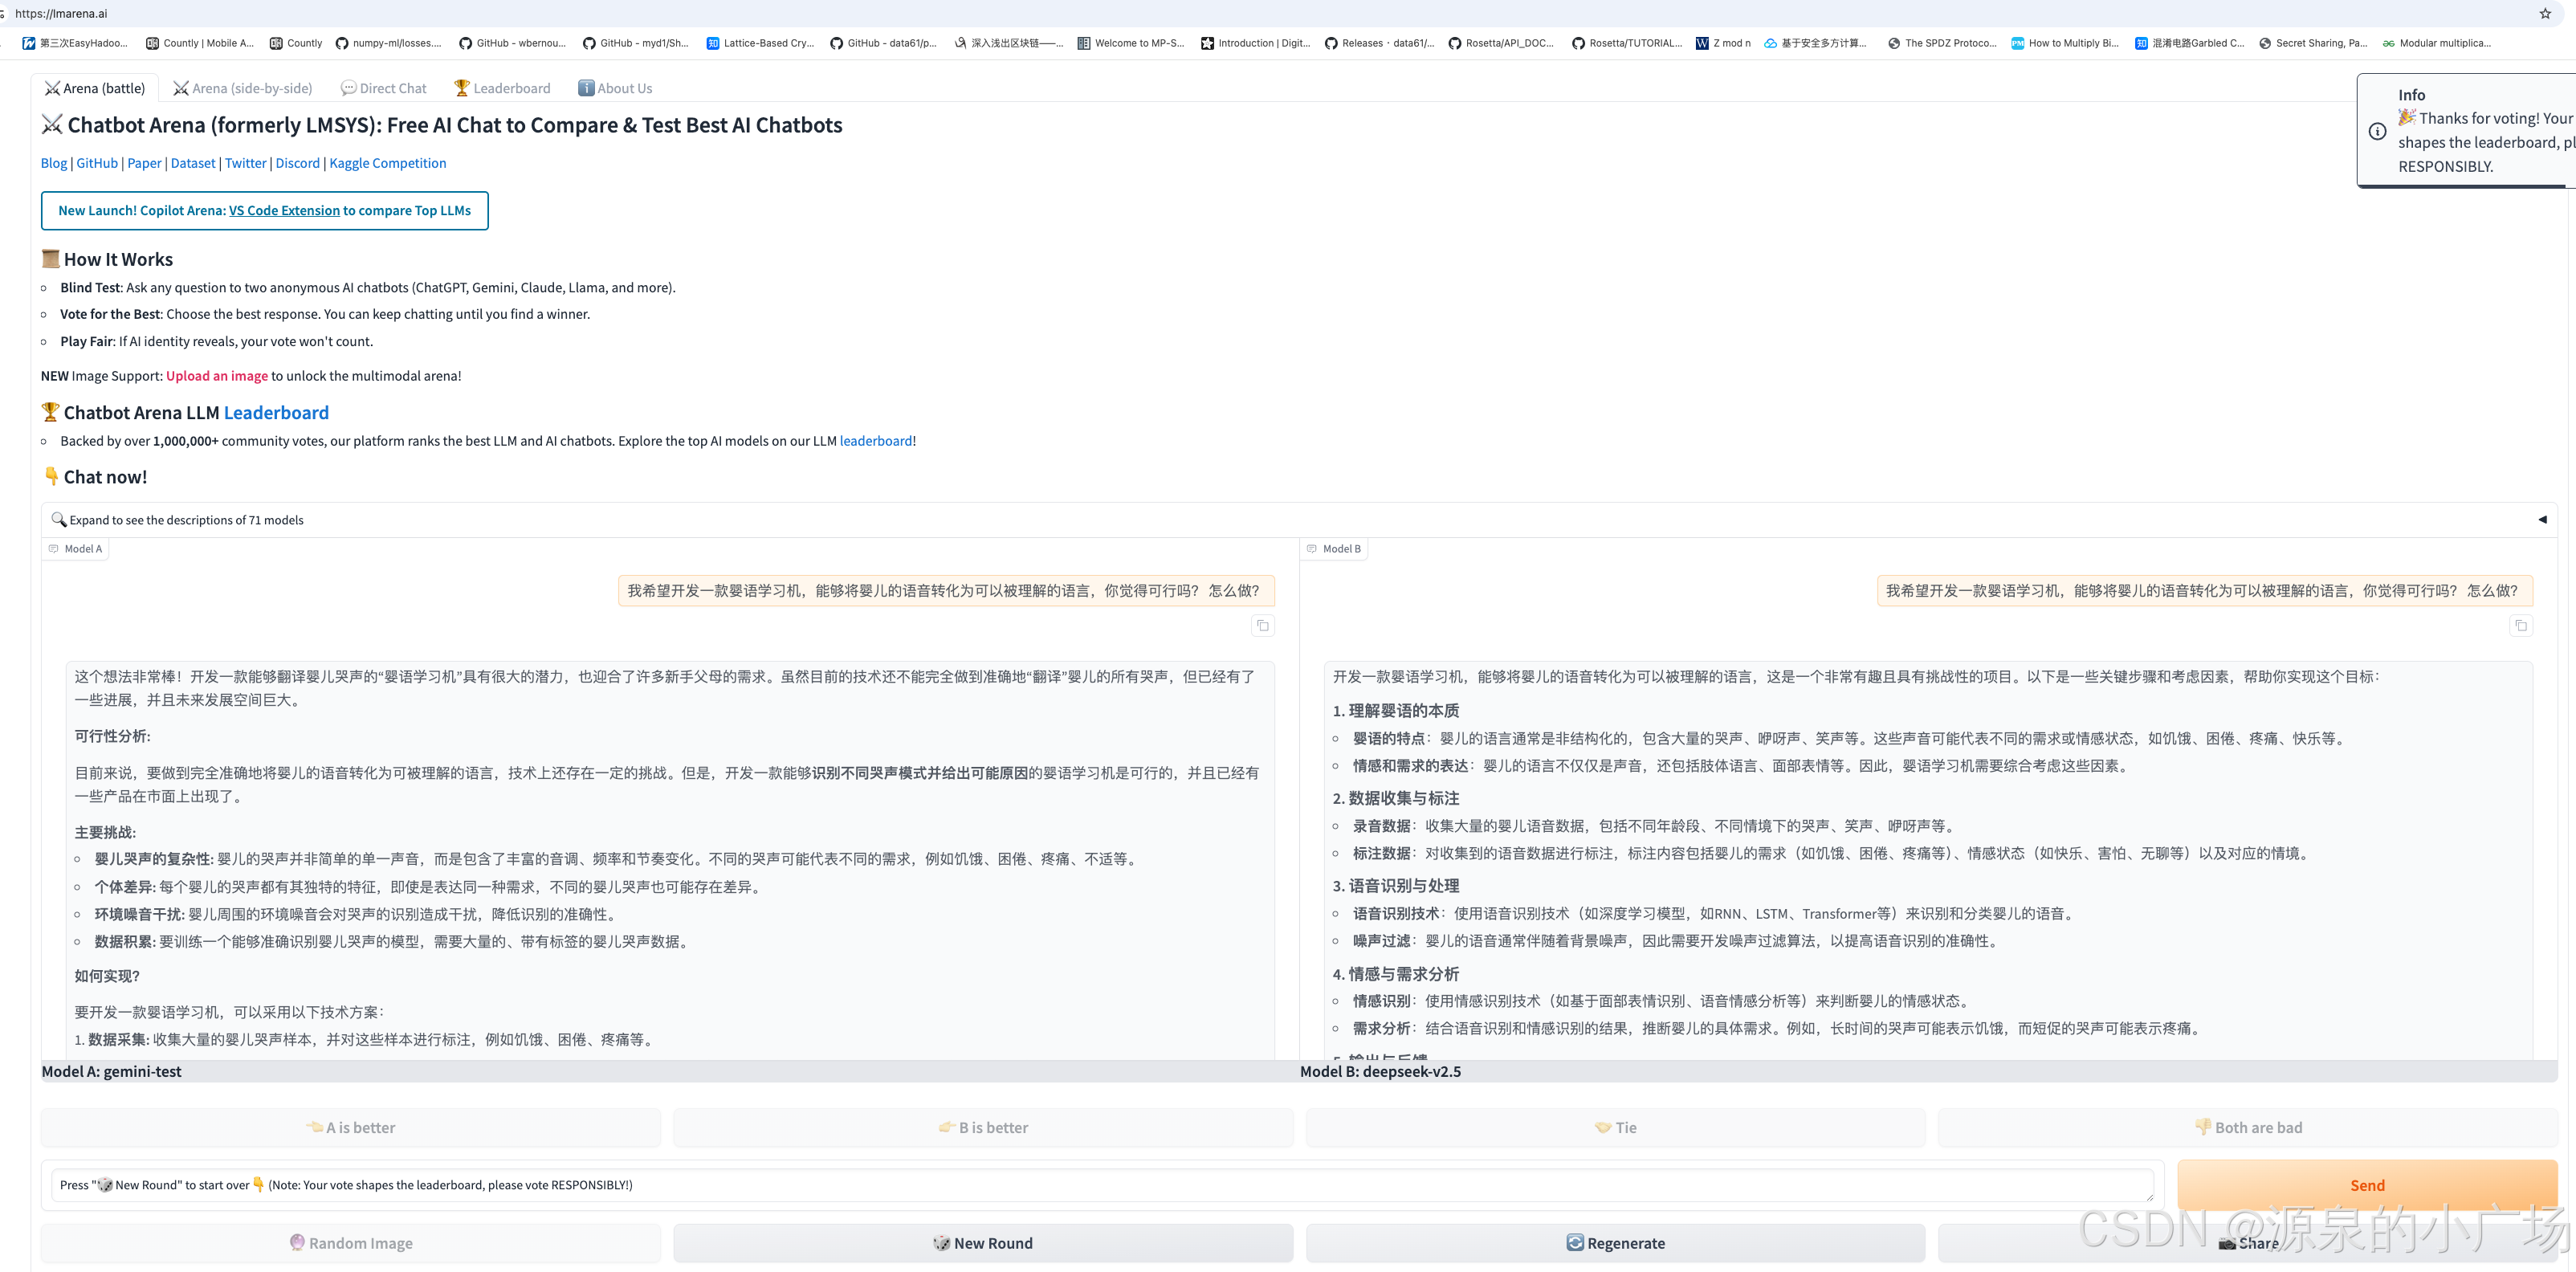Open the About Us tab

pyautogui.click(x=615, y=88)
